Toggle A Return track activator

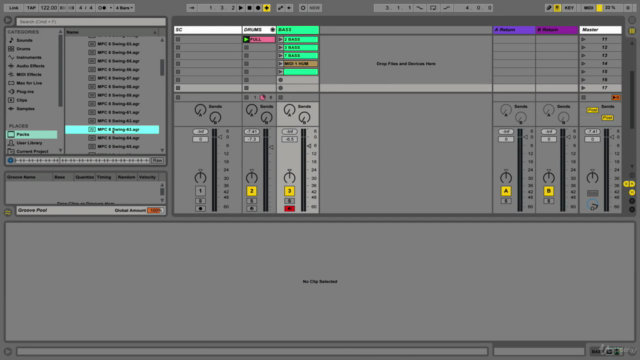[x=506, y=191]
